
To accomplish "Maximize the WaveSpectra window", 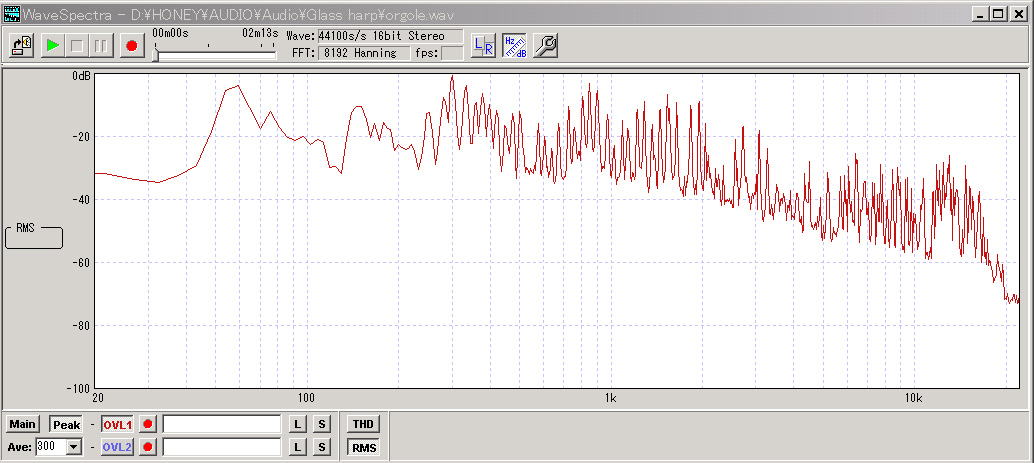I will point(998,13).
